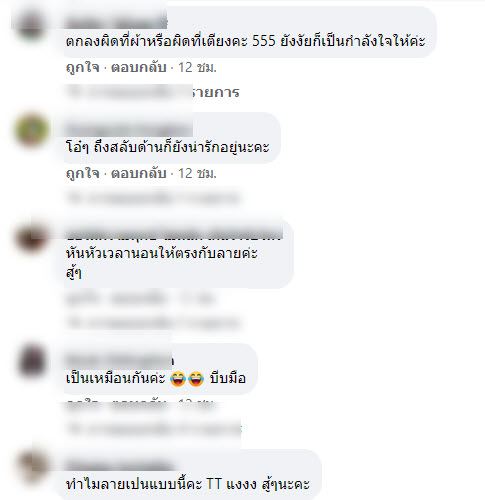The image size is (485, 500).
Task: Open profile picture of the 'ตกลงผิดที่ผ้า' commenter
Action: coord(31,26)
